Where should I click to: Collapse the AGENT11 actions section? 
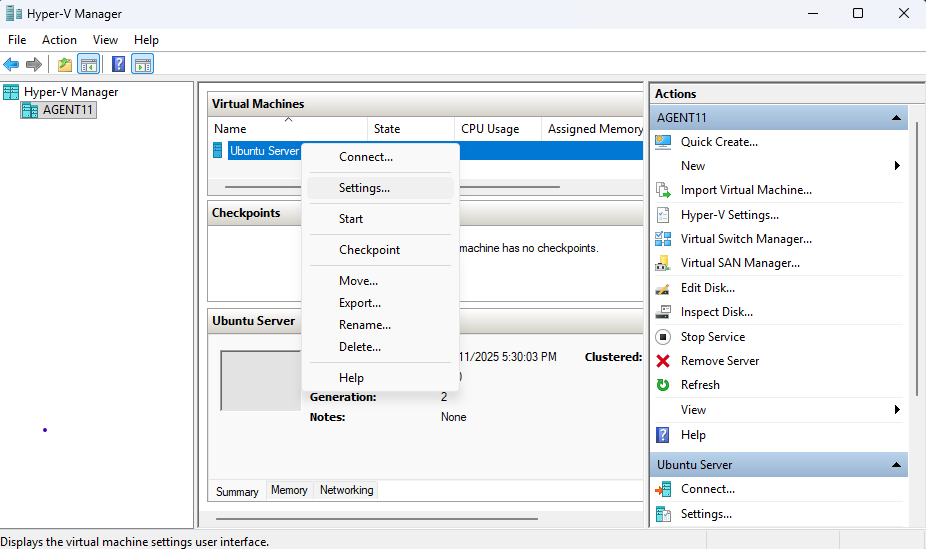[x=897, y=118]
